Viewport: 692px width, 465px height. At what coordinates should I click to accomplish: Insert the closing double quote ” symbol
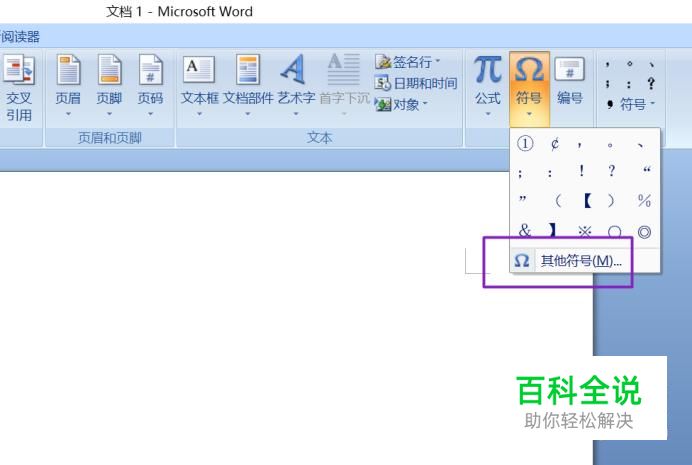(x=523, y=199)
